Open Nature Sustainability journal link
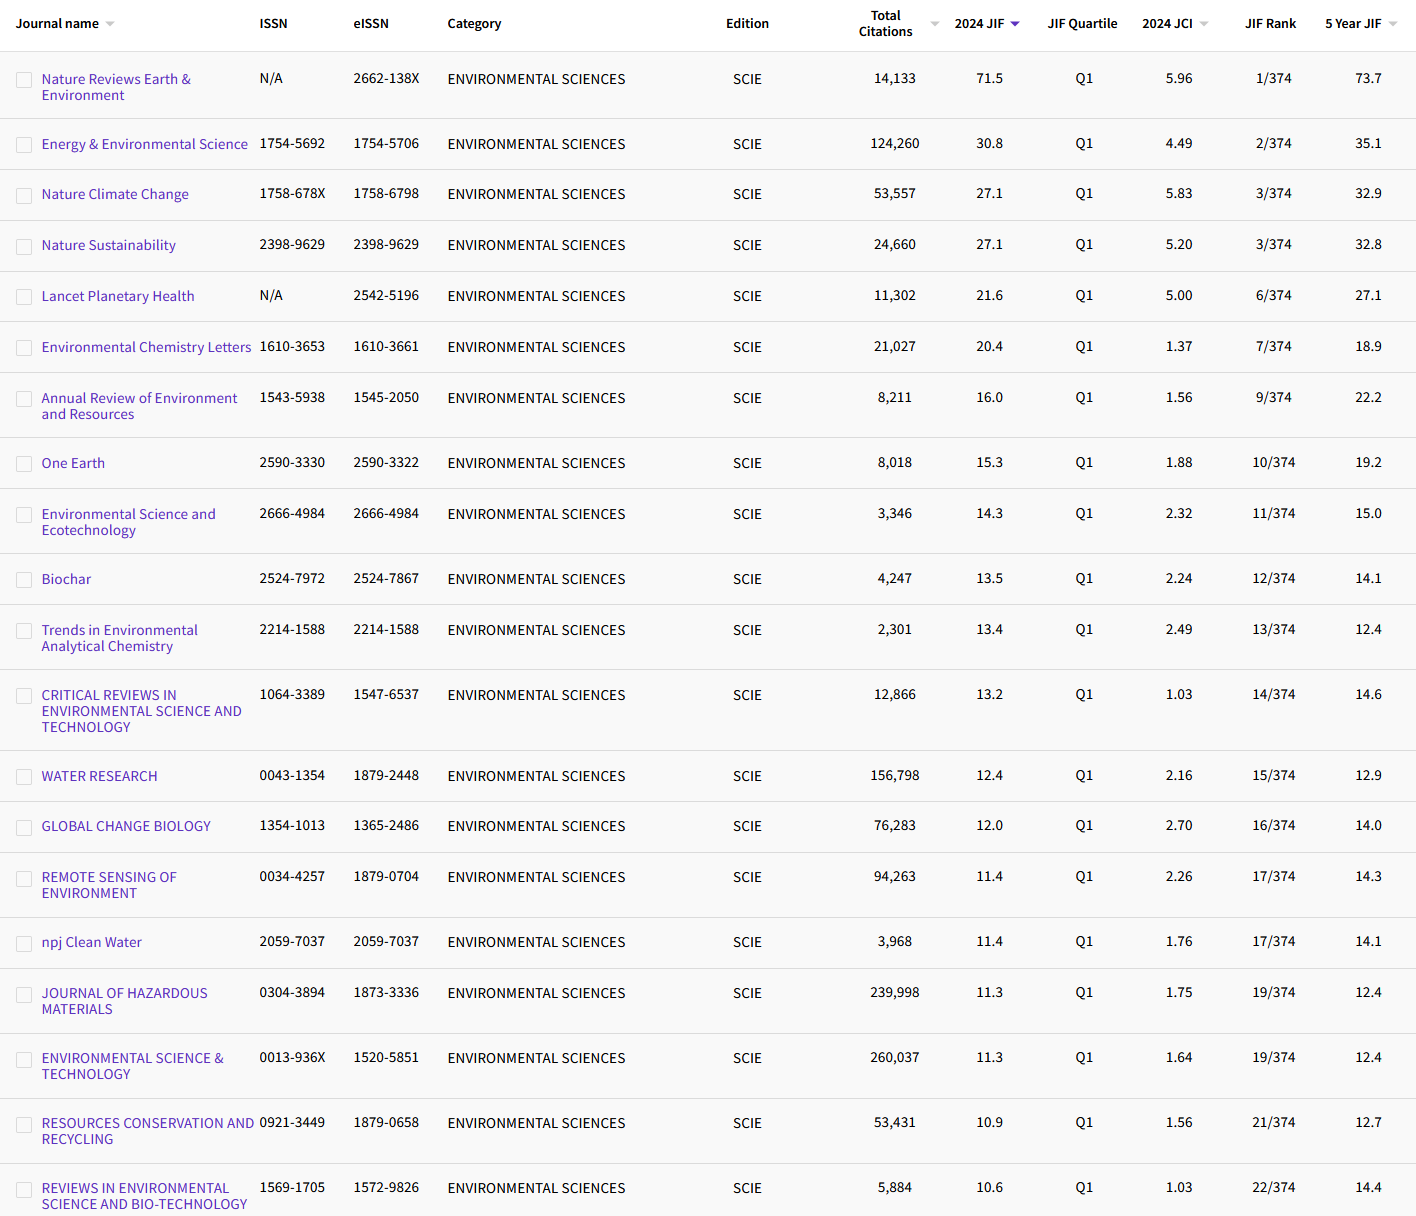The height and width of the screenshot is (1216, 1416). pyautogui.click(x=108, y=245)
